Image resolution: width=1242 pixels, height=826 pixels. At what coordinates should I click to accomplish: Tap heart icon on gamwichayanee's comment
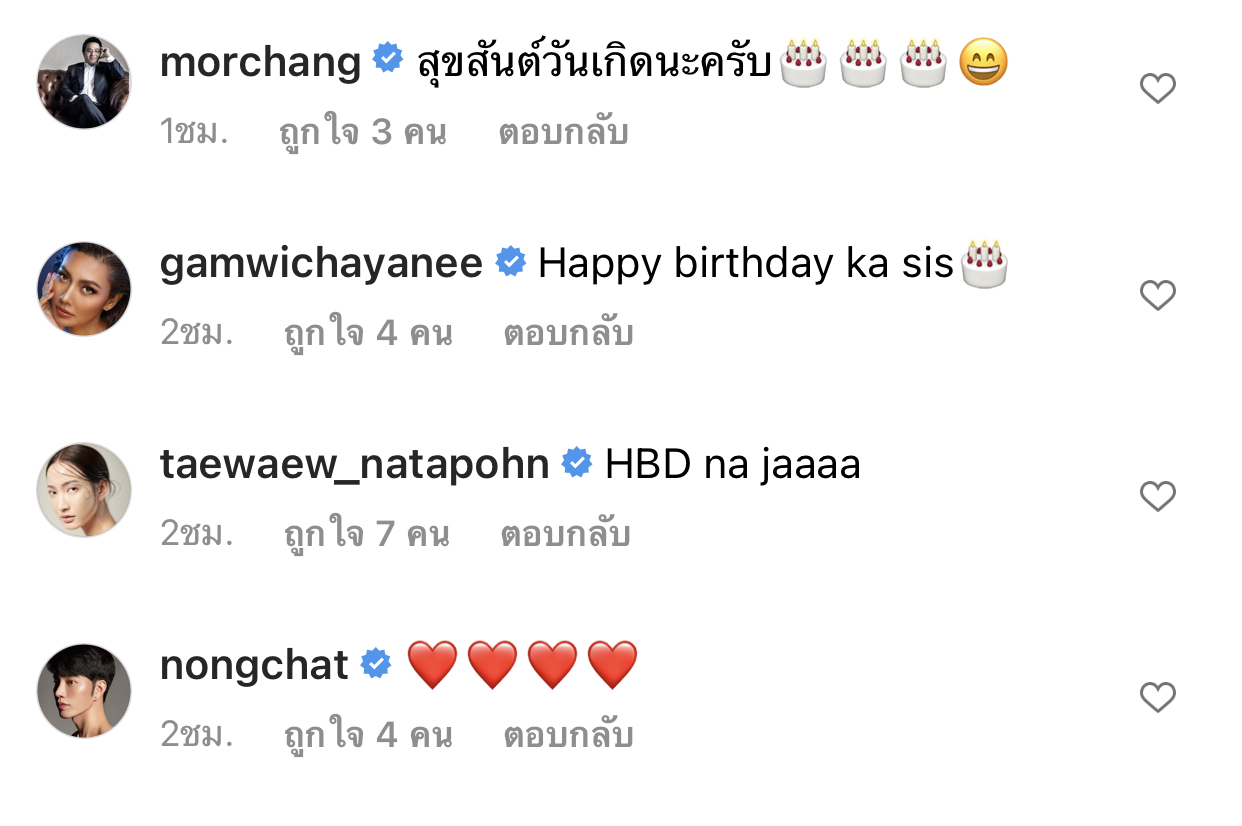tap(1158, 295)
